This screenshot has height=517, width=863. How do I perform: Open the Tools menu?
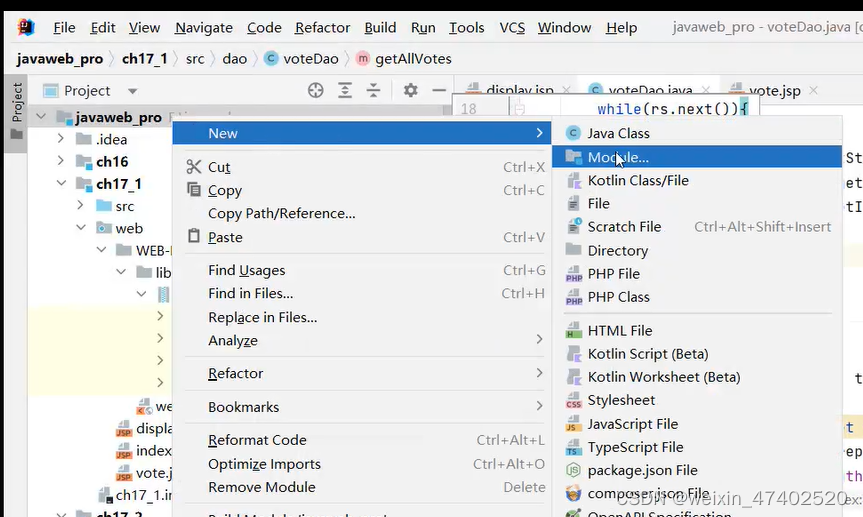466,28
